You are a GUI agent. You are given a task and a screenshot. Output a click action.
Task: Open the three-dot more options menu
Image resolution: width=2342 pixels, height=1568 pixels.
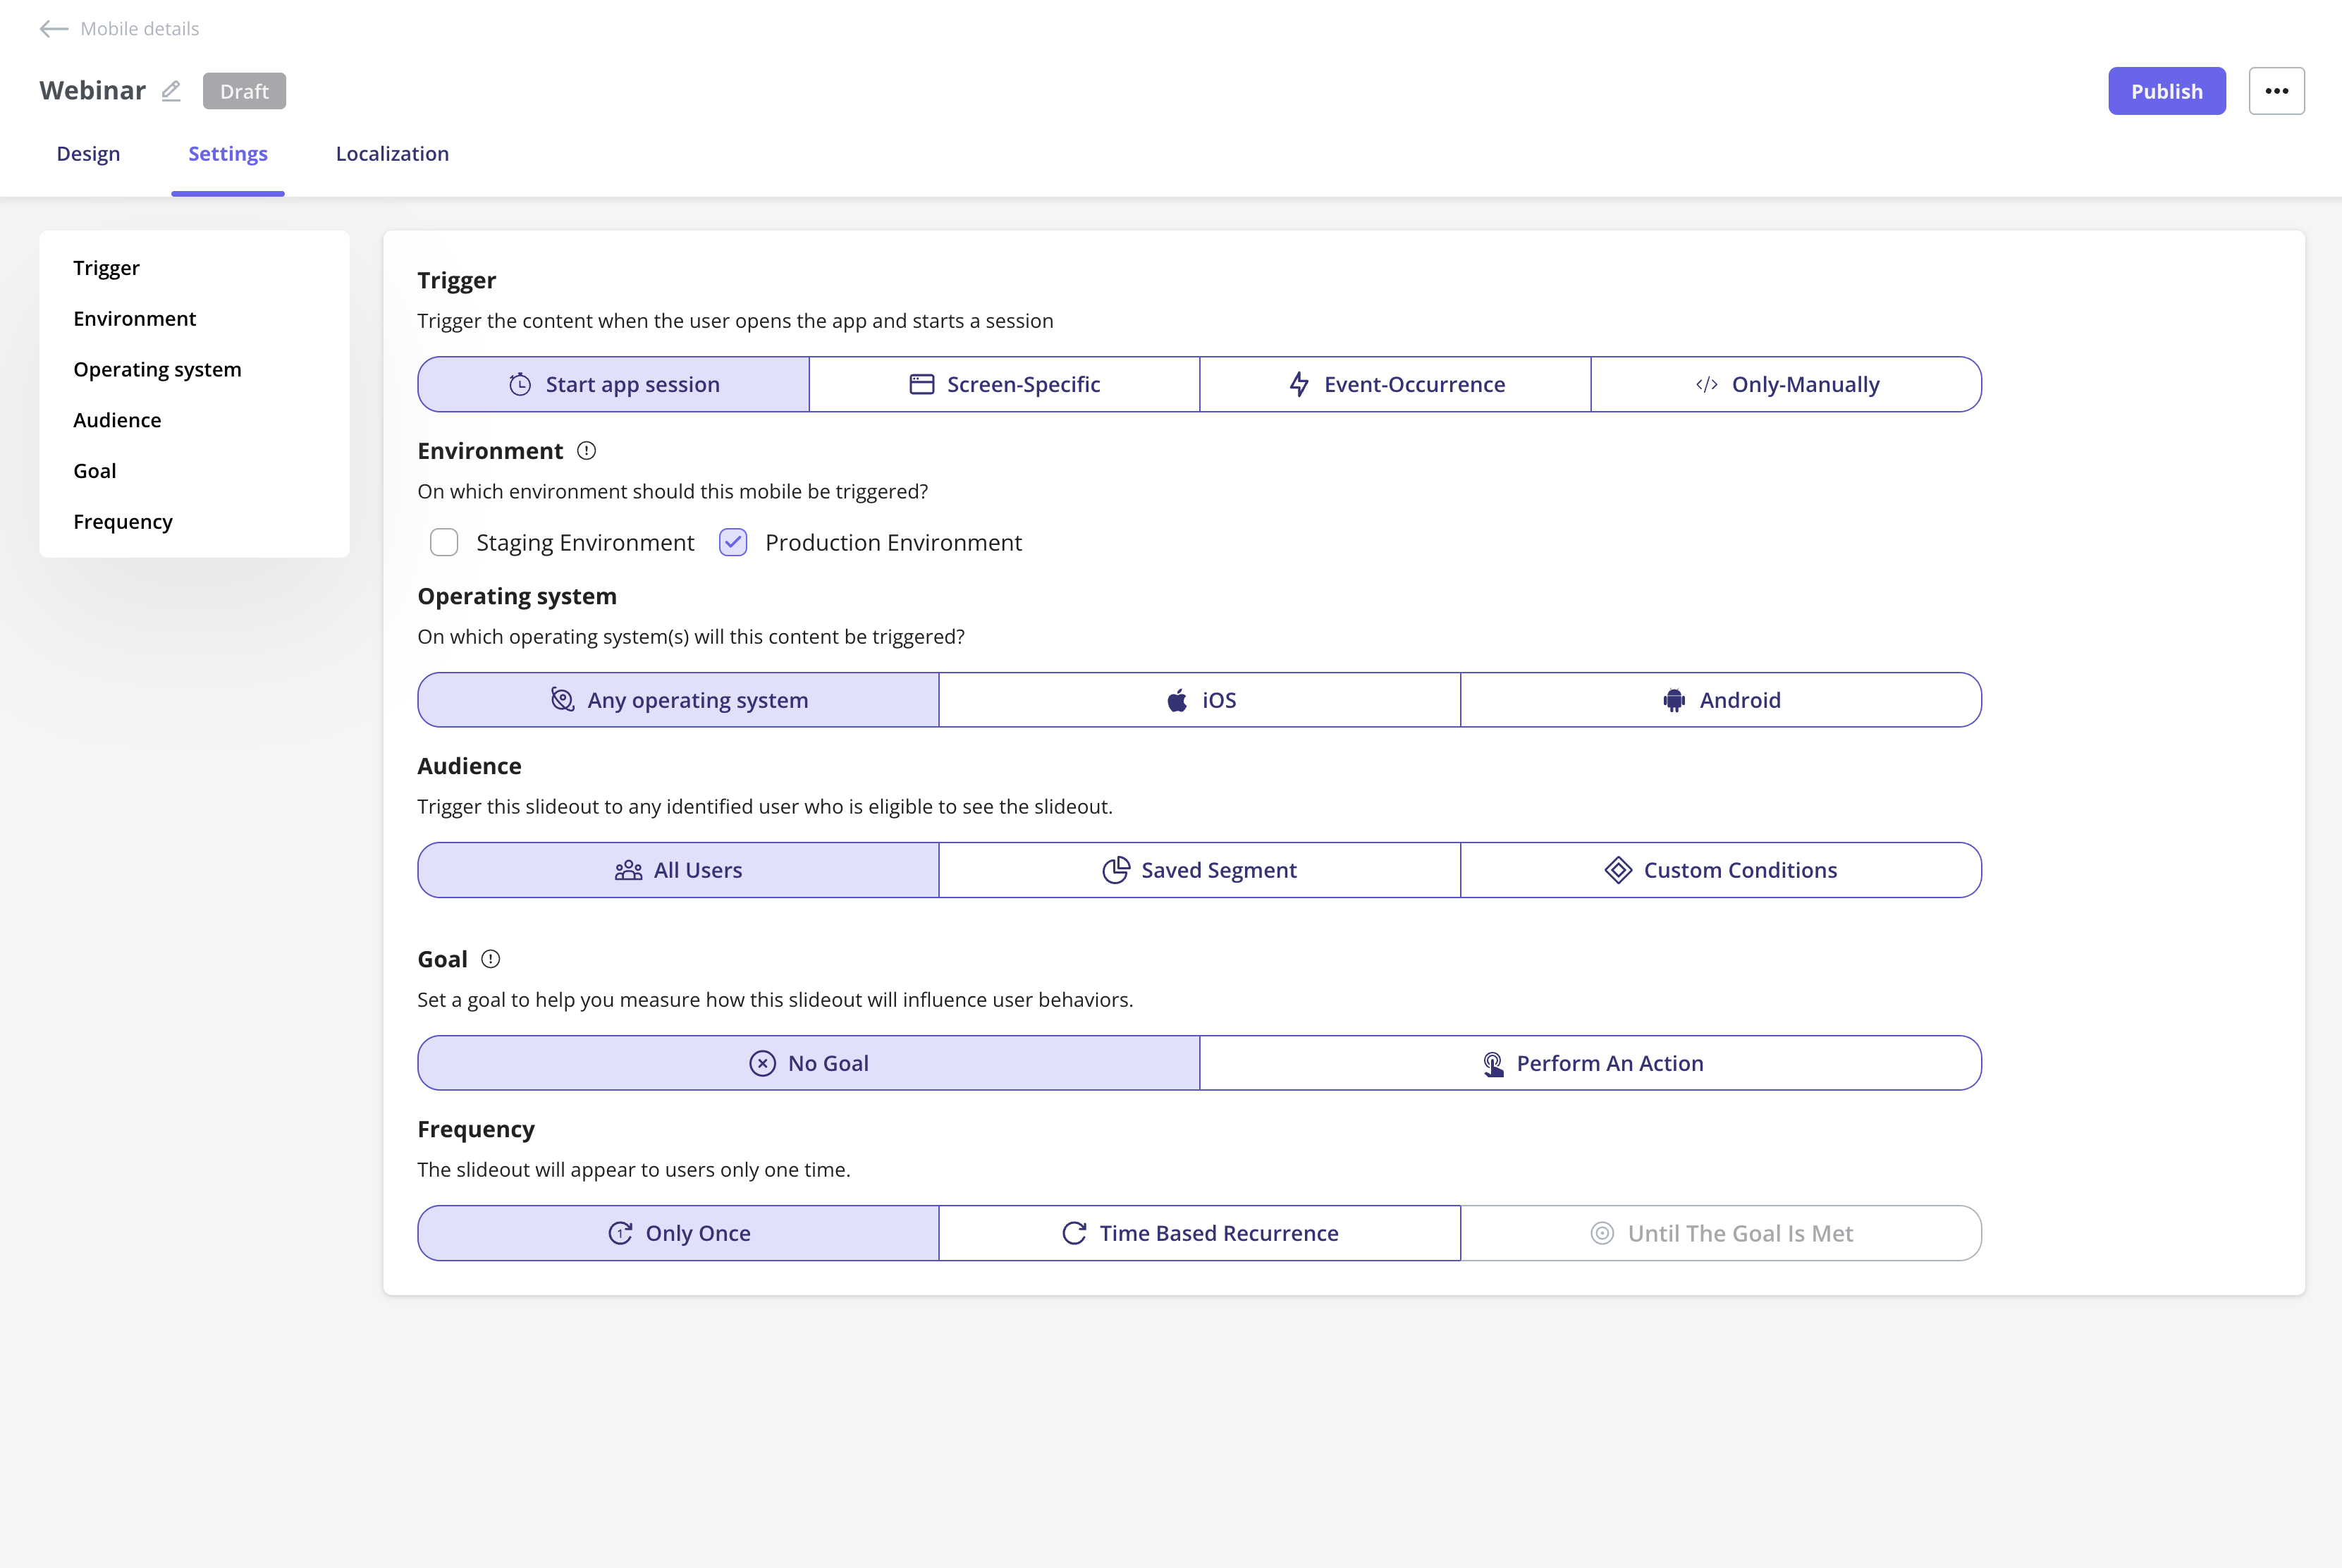pos(2276,91)
